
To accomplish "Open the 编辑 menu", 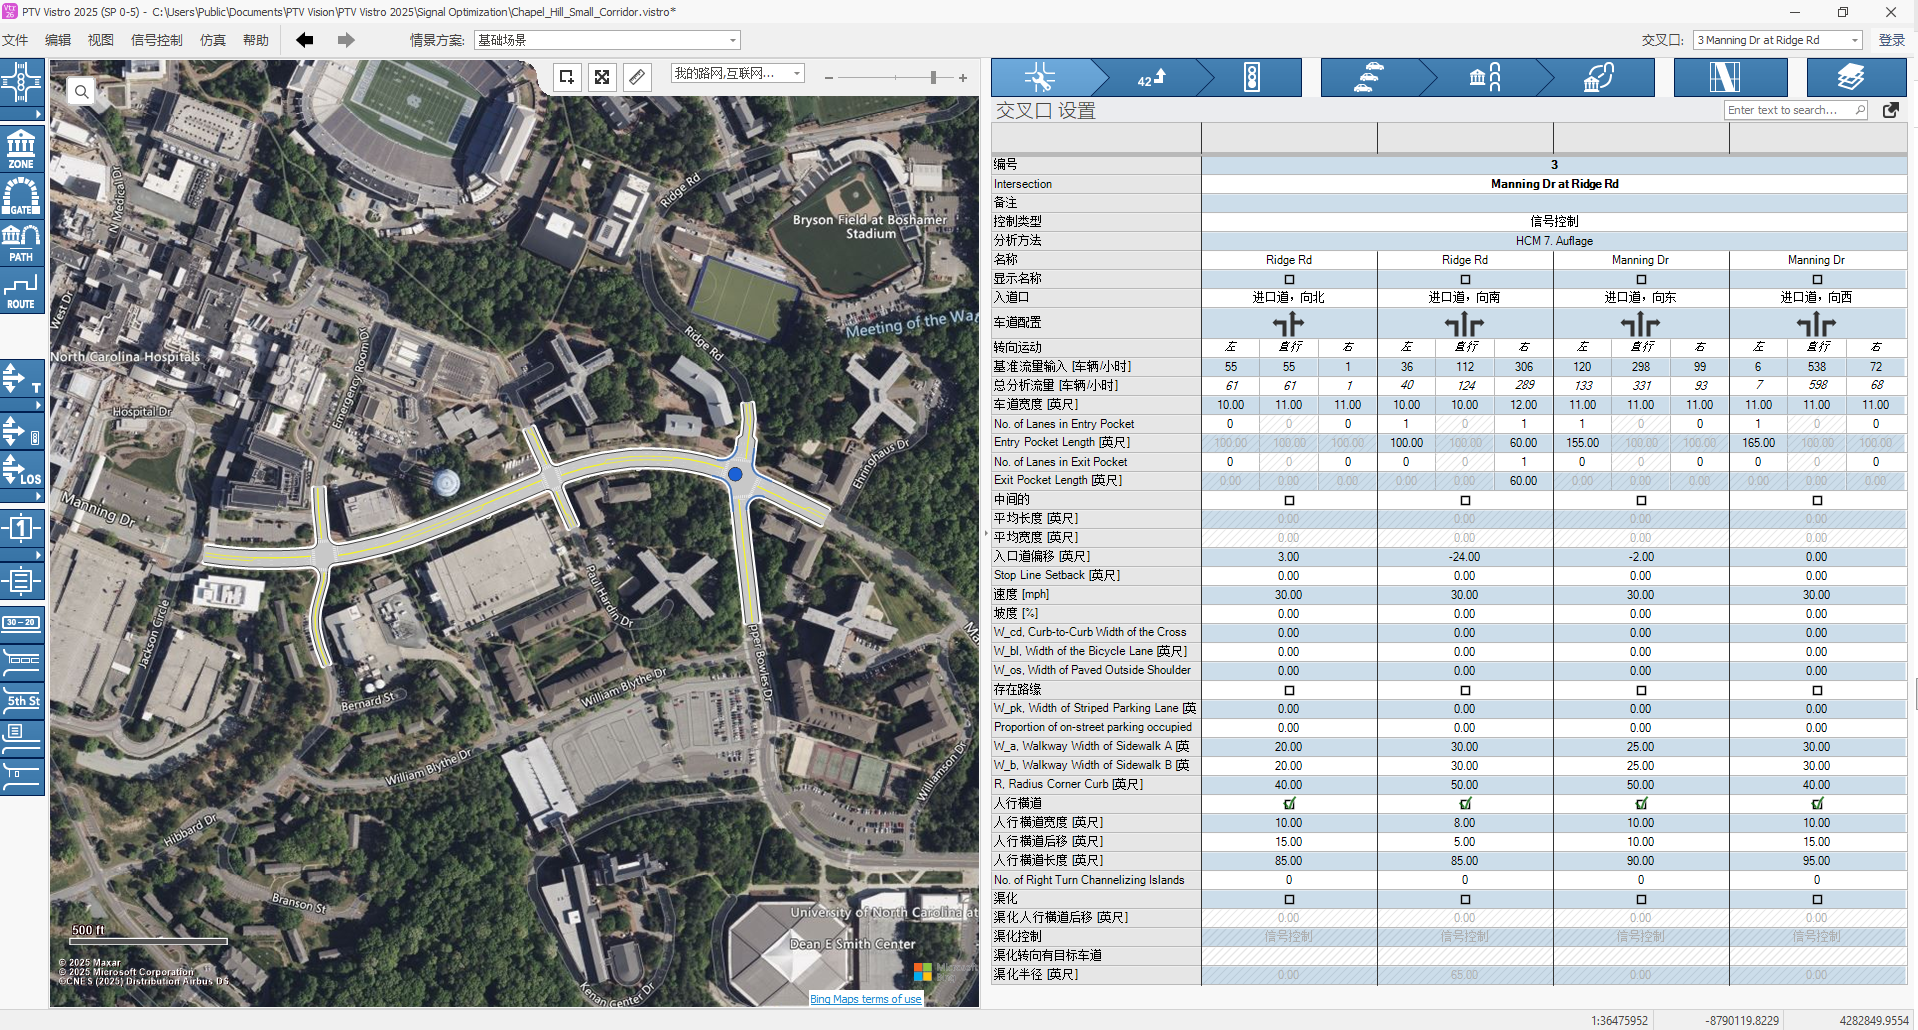I will 58,40.
